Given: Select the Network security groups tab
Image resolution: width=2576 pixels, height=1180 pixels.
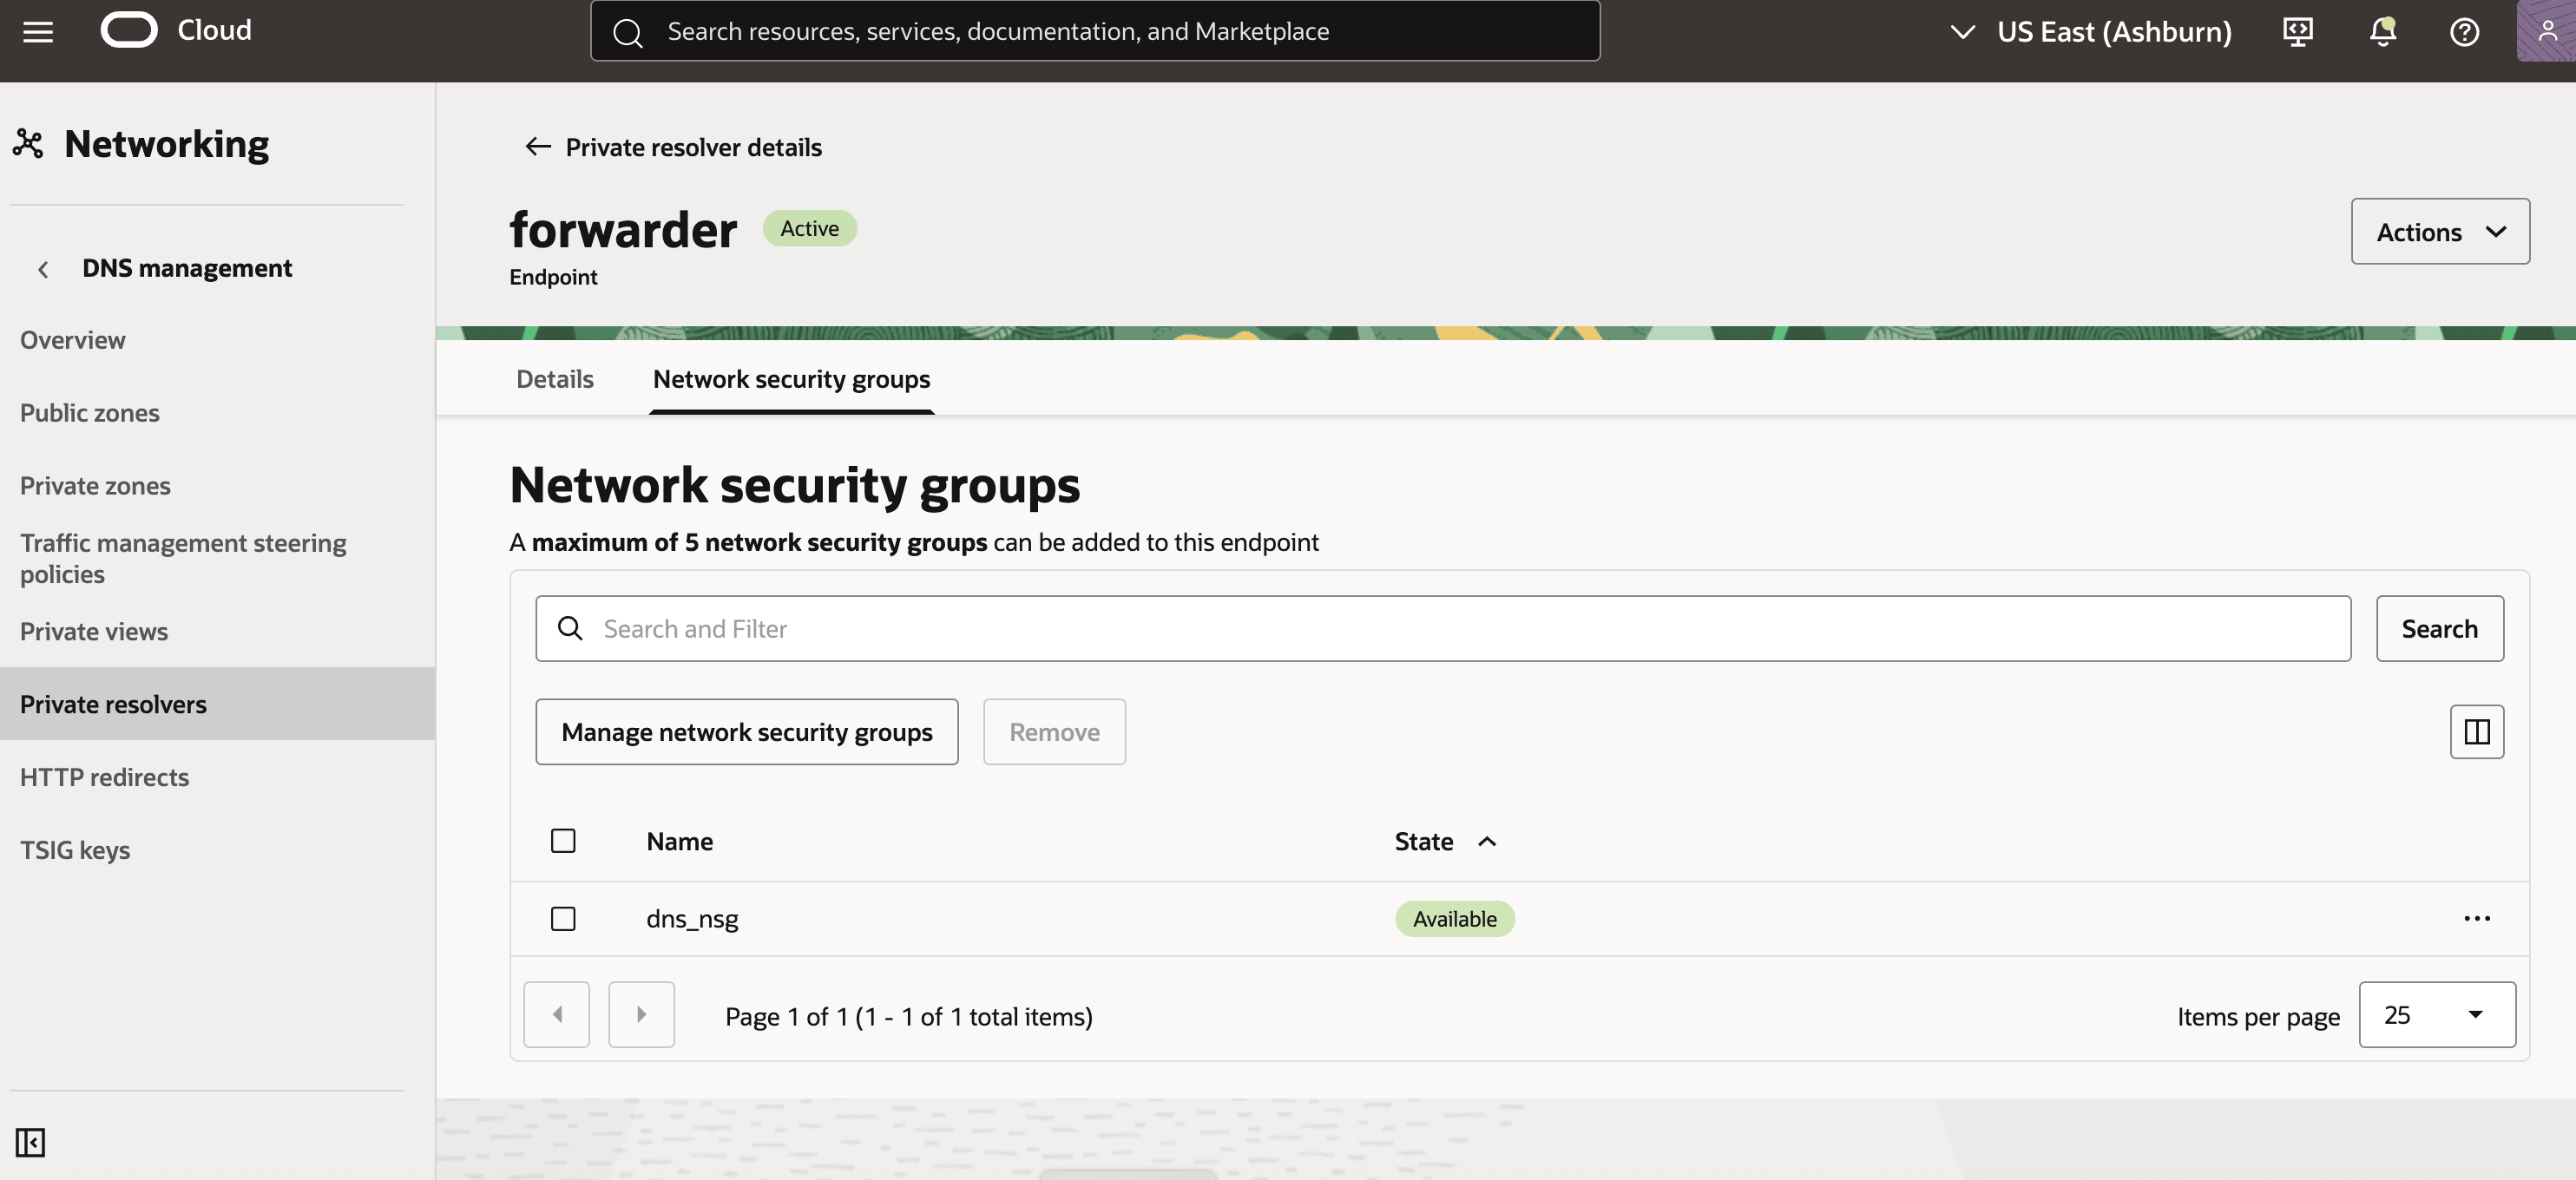Looking at the screenshot, I should point(791,379).
